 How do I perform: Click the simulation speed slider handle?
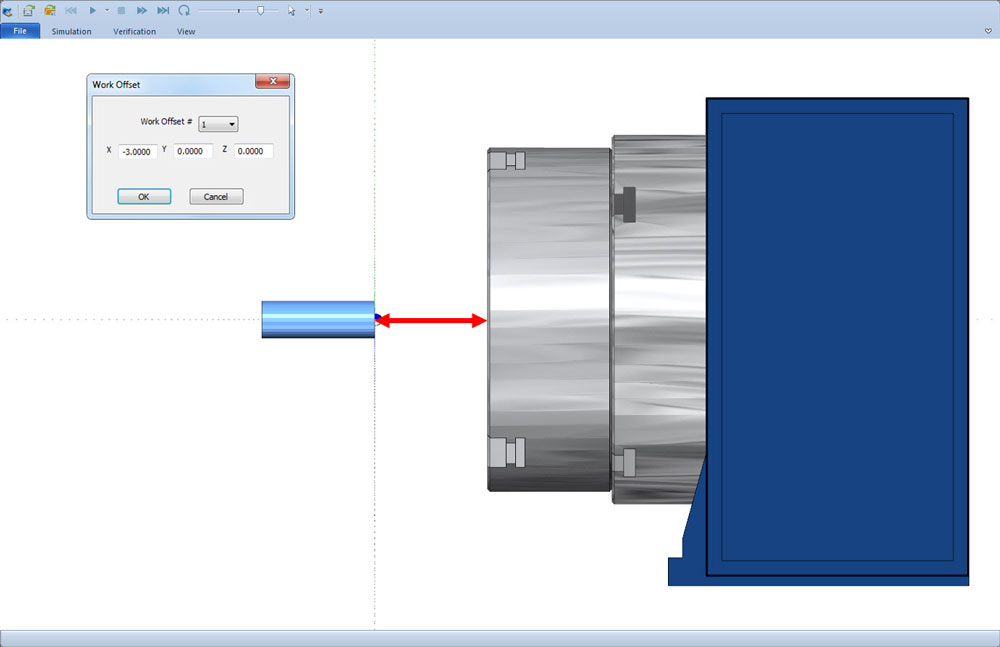(x=260, y=10)
